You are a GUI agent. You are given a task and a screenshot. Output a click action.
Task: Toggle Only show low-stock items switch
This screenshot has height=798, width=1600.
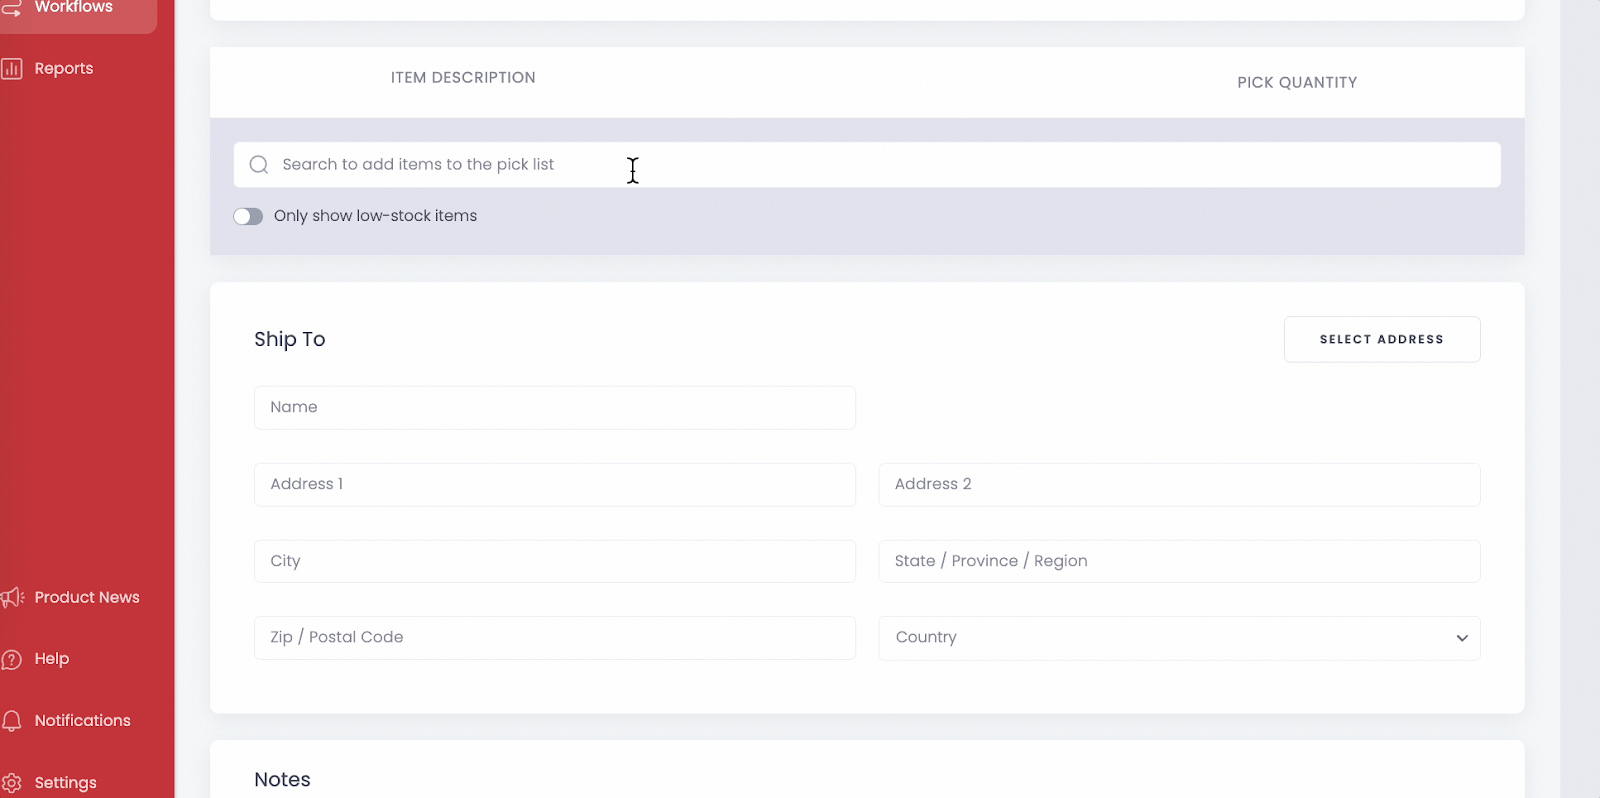coord(248,217)
